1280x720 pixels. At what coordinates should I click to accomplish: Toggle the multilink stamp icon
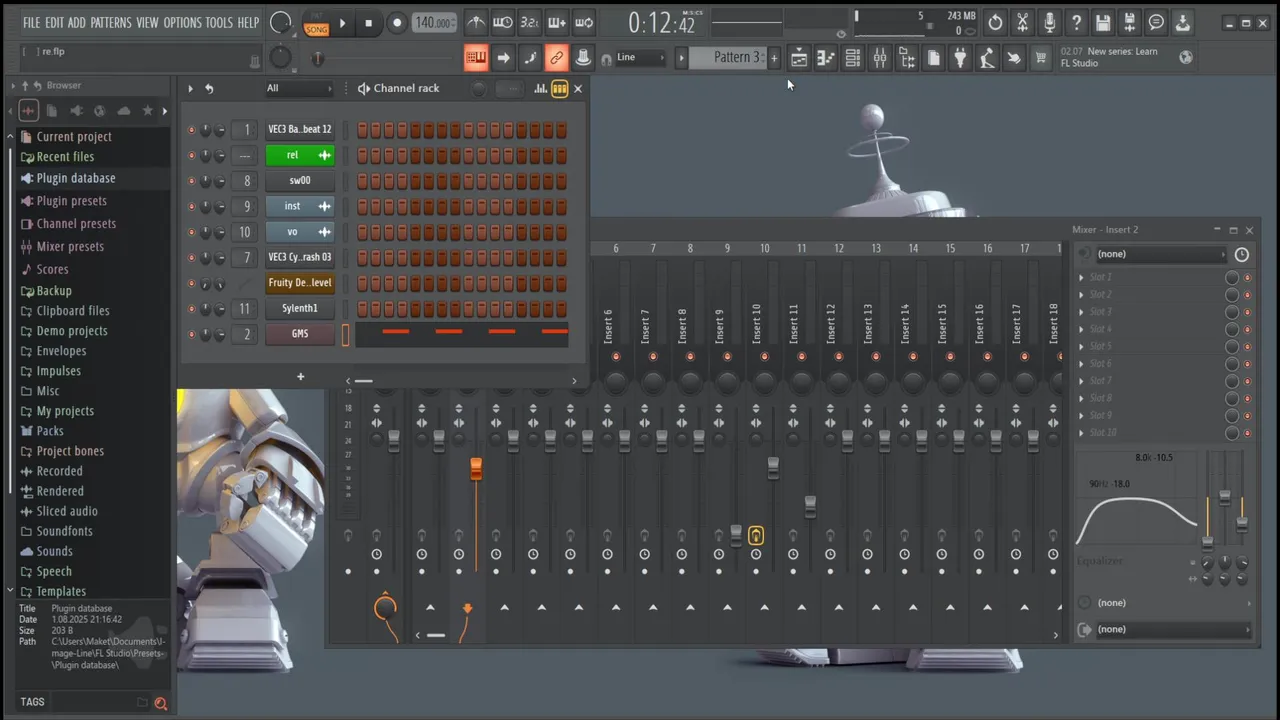[583, 58]
